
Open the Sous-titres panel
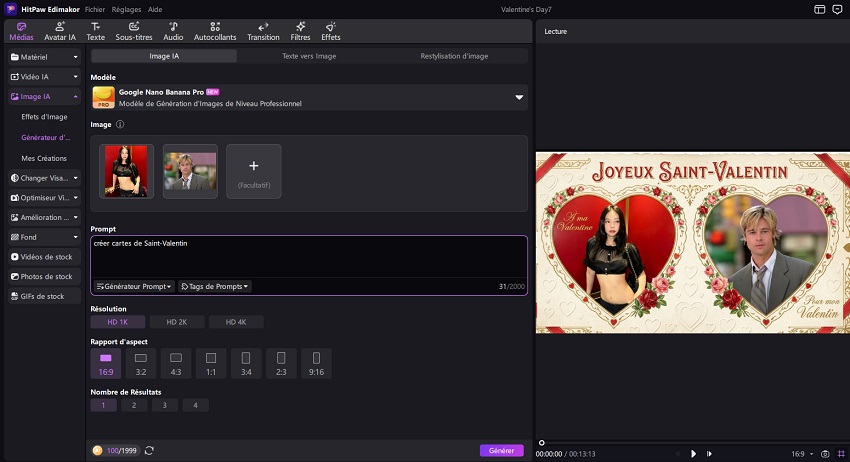coord(132,30)
